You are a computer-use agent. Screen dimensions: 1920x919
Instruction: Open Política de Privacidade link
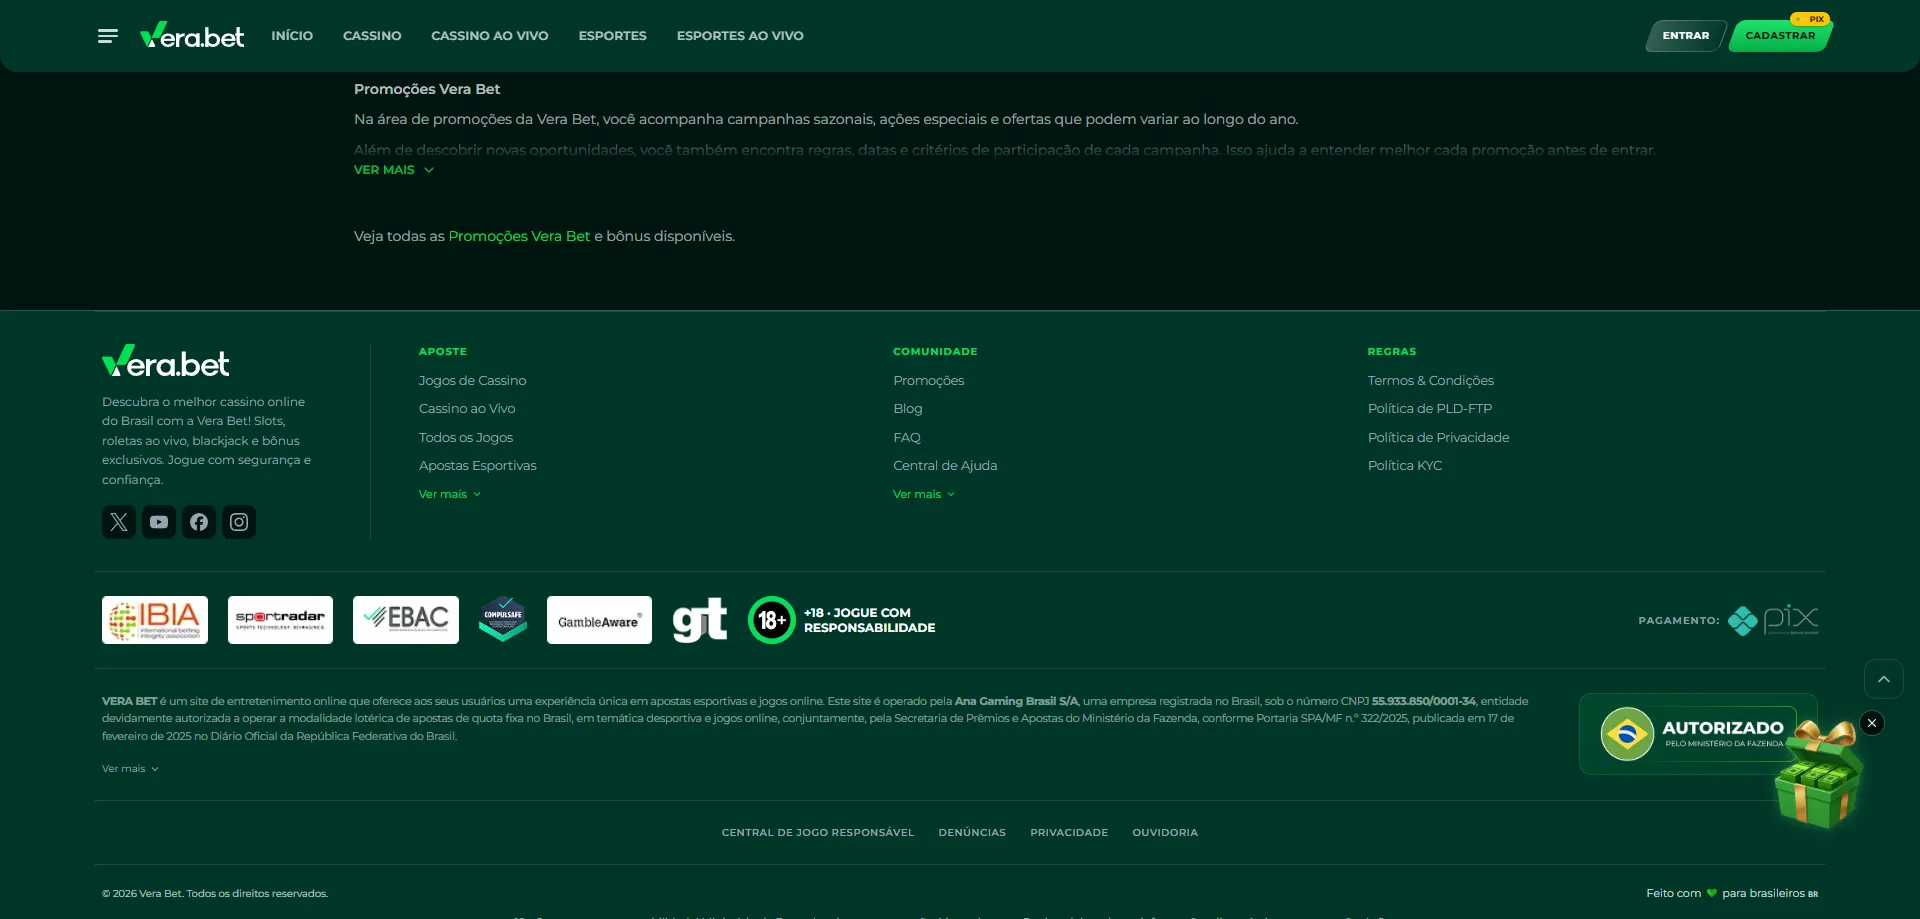coord(1439,438)
